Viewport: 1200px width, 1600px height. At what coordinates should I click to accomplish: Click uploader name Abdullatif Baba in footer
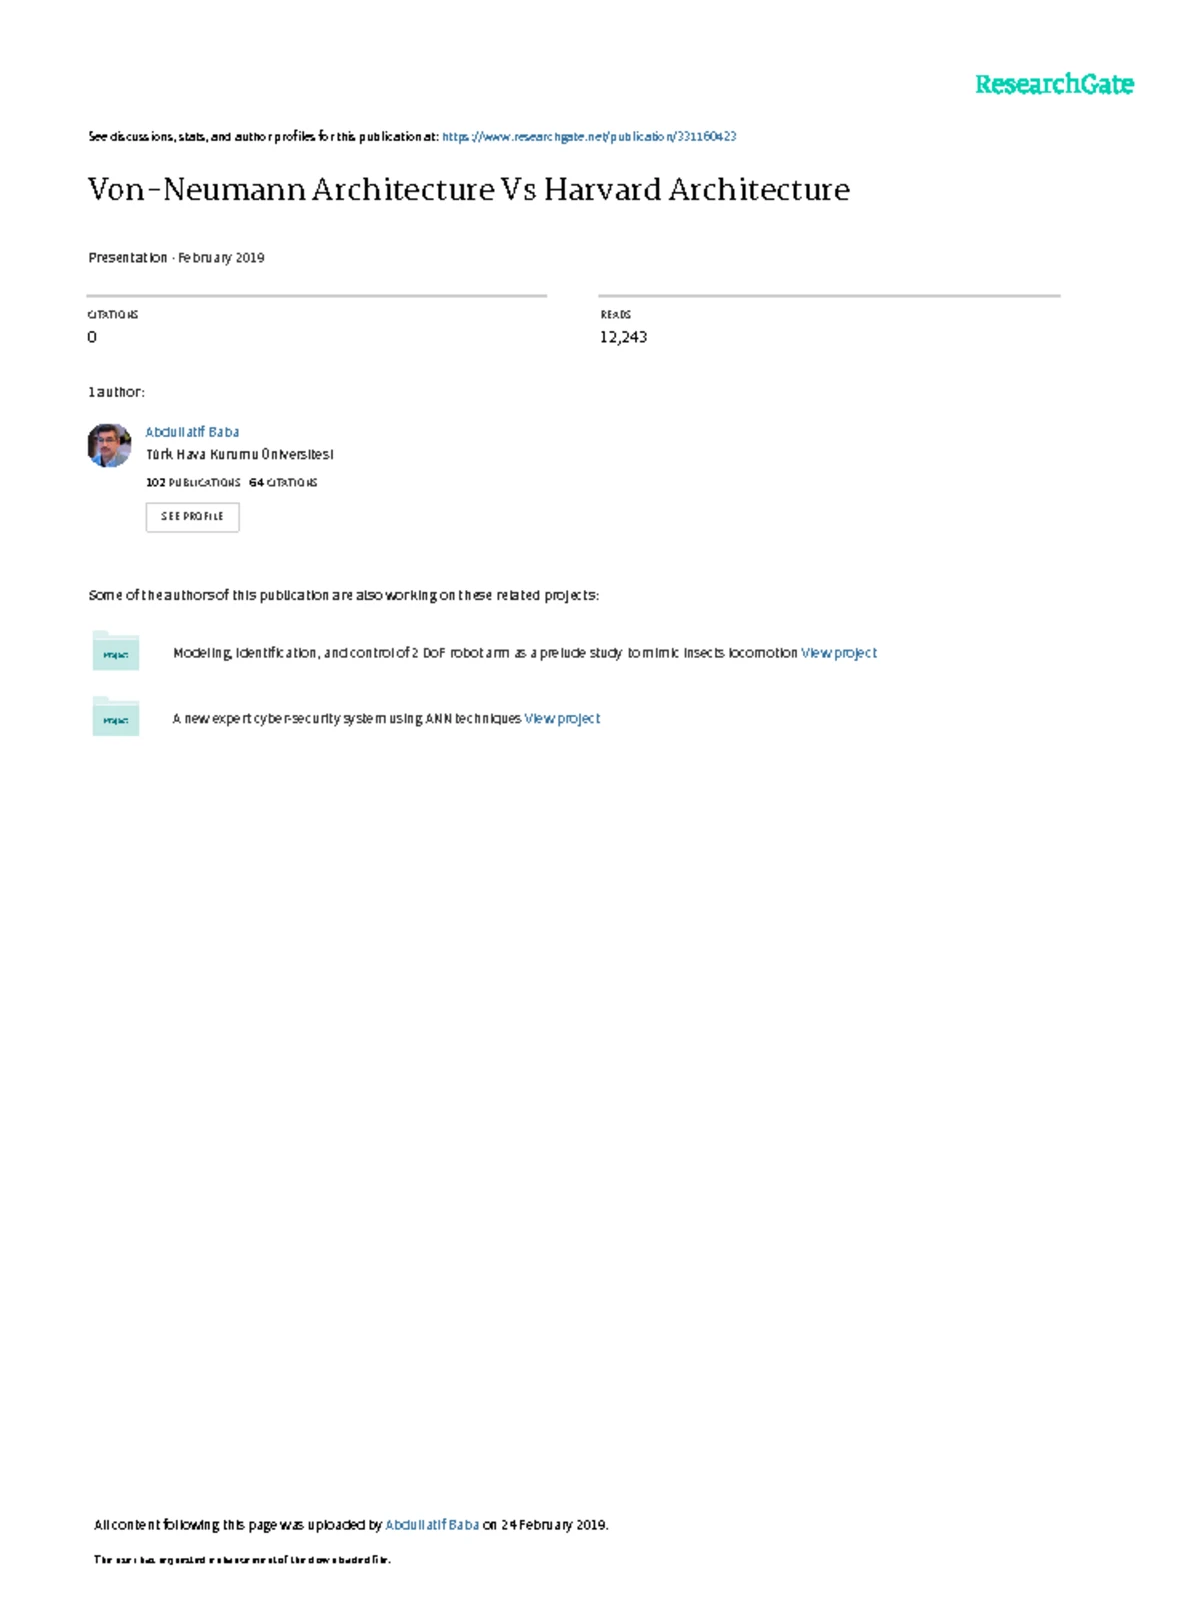pyautogui.click(x=432, y=1525)
